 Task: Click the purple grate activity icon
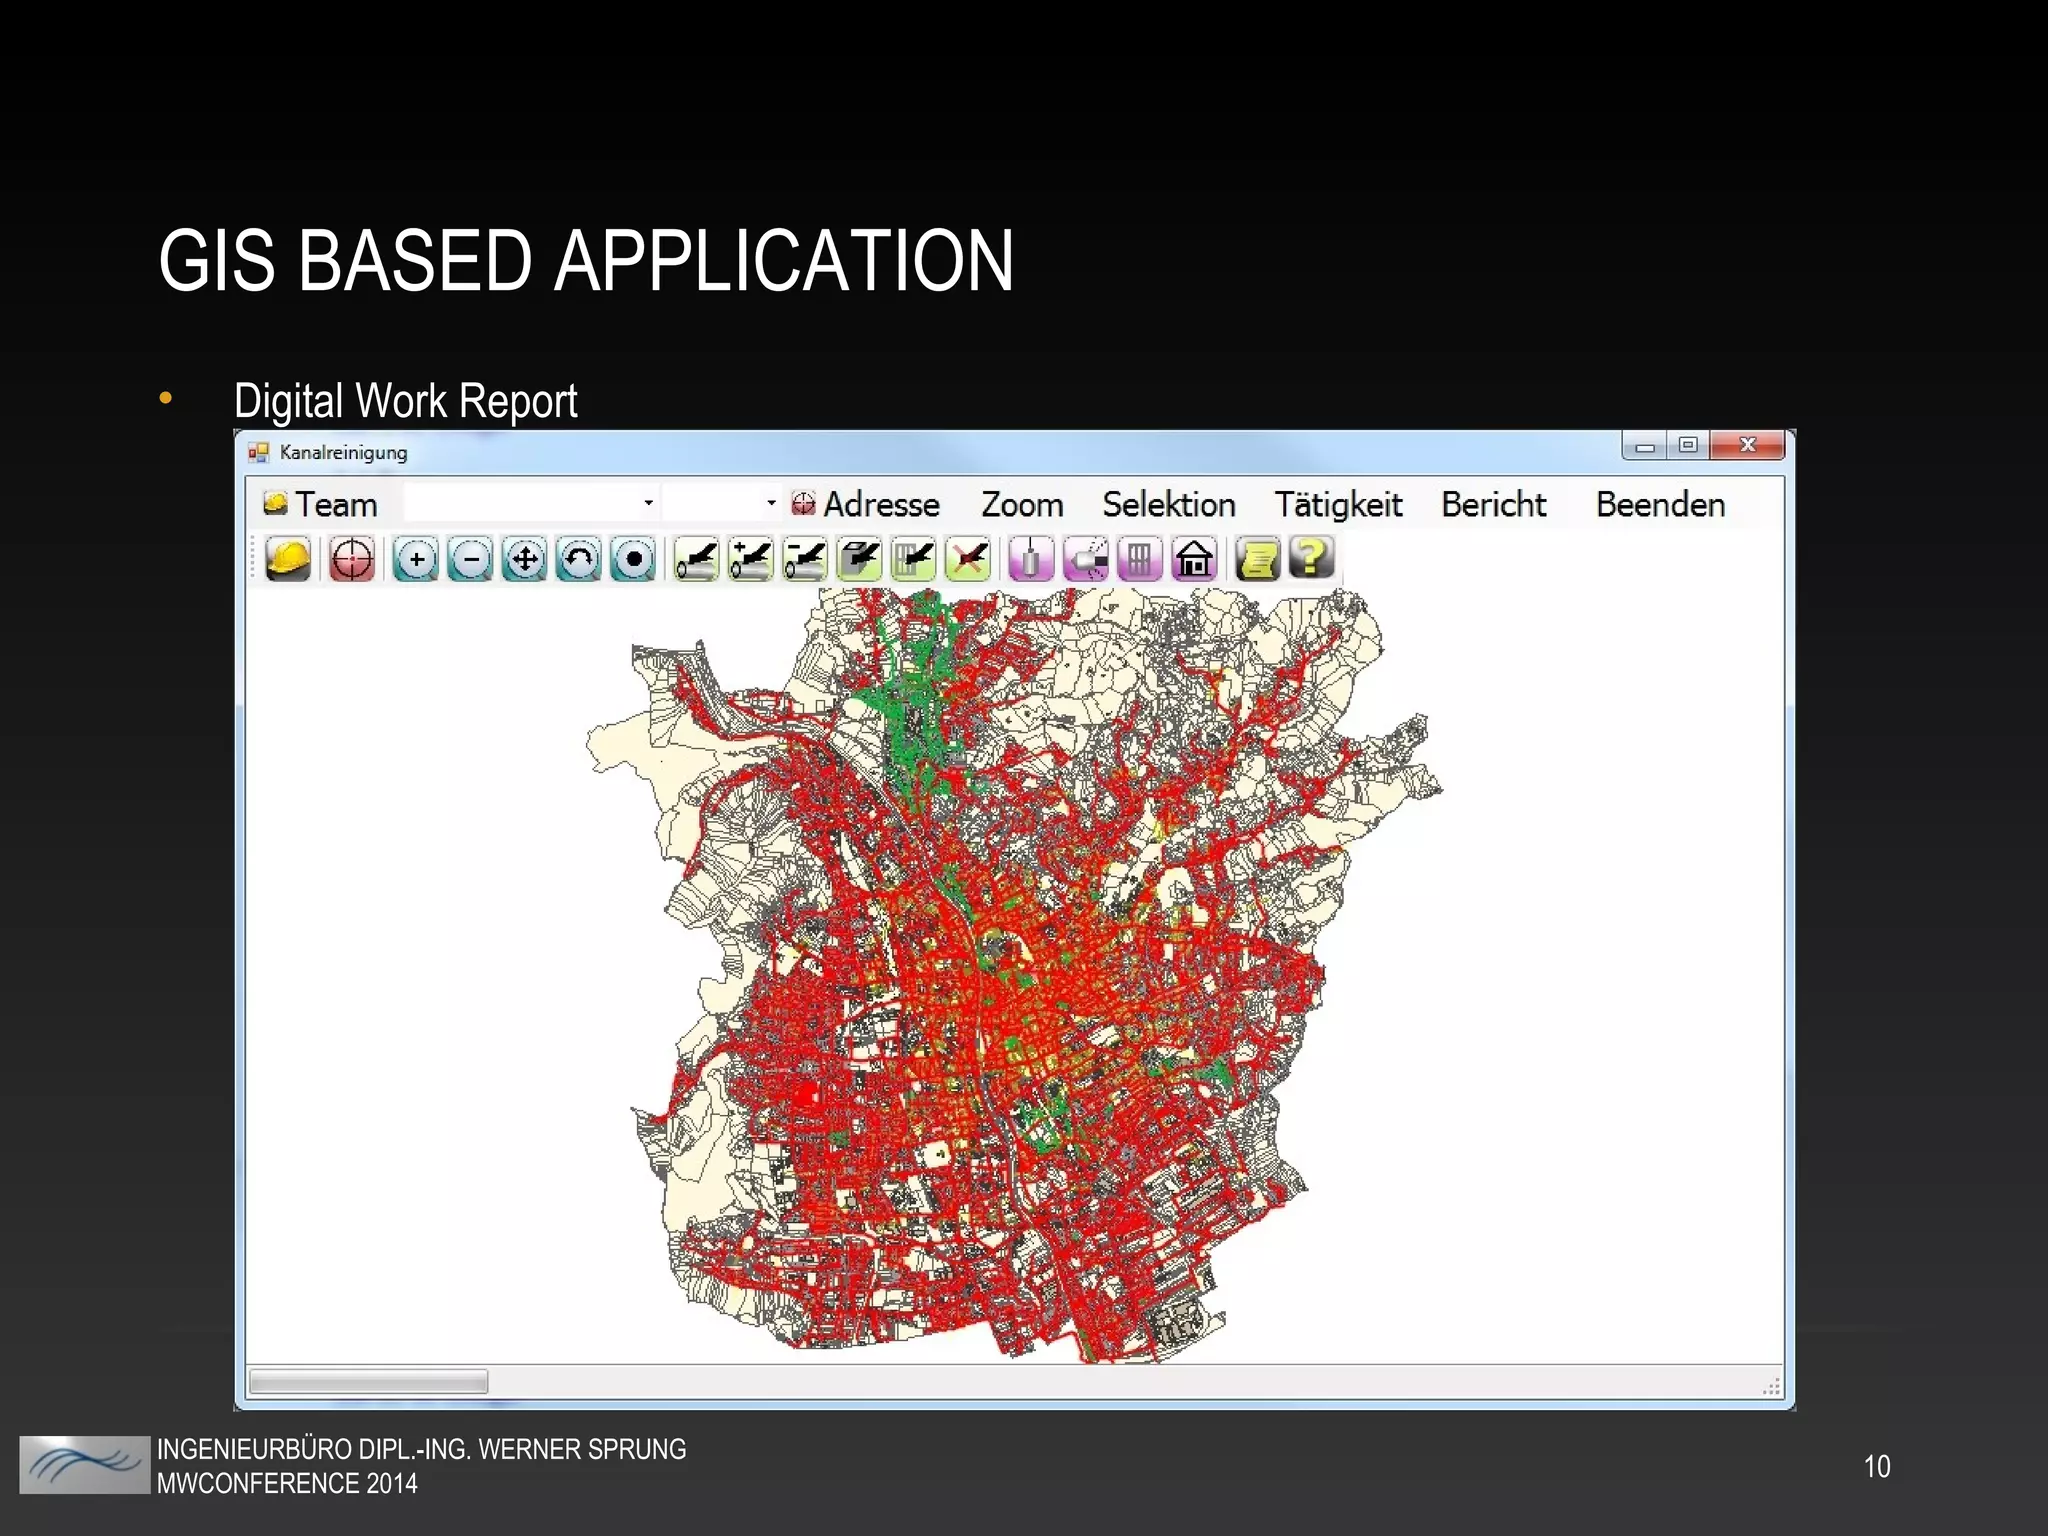(1140, 559)
